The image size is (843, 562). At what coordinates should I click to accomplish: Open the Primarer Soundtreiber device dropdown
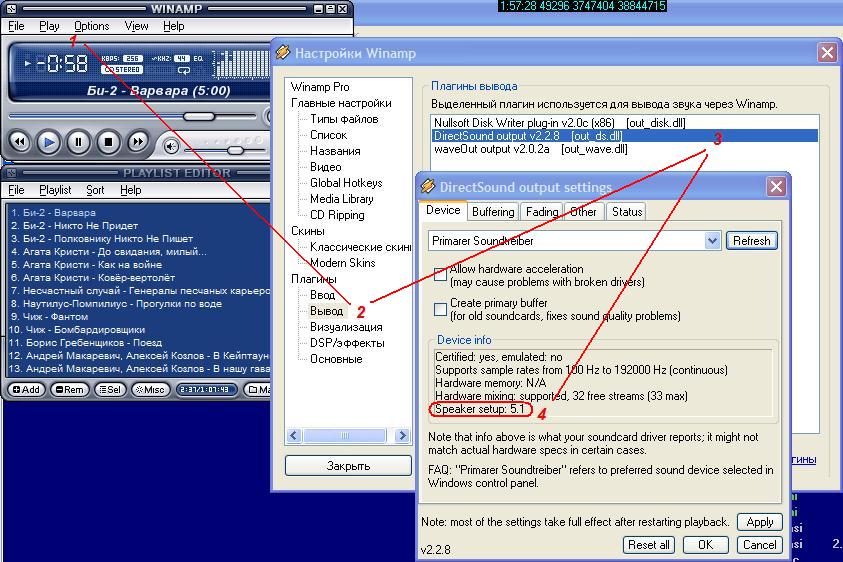[712, 240]
